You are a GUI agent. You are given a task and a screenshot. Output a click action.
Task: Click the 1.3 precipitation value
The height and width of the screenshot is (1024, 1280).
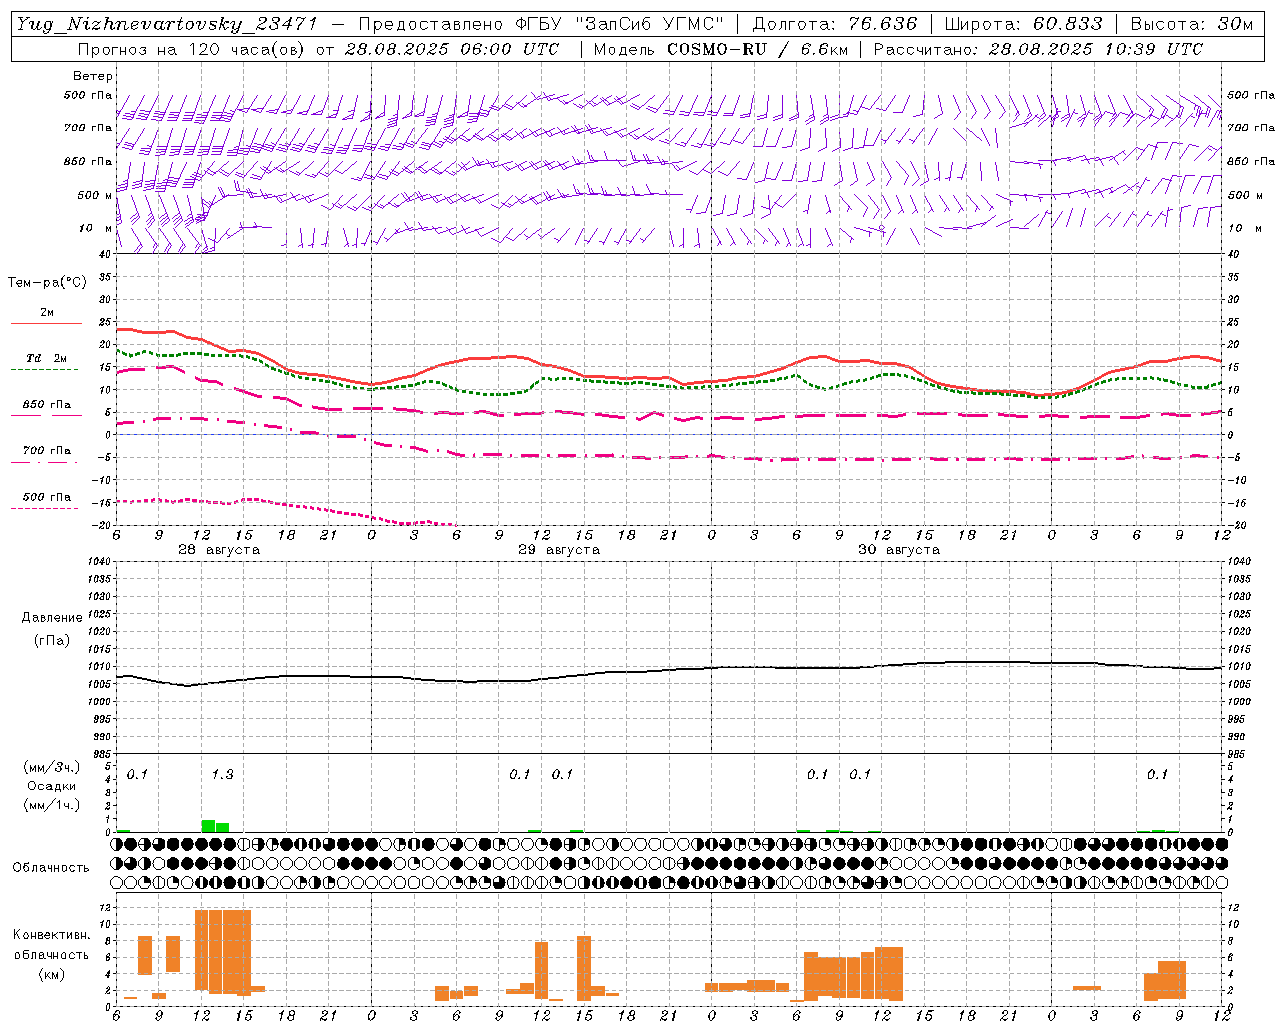222,774
